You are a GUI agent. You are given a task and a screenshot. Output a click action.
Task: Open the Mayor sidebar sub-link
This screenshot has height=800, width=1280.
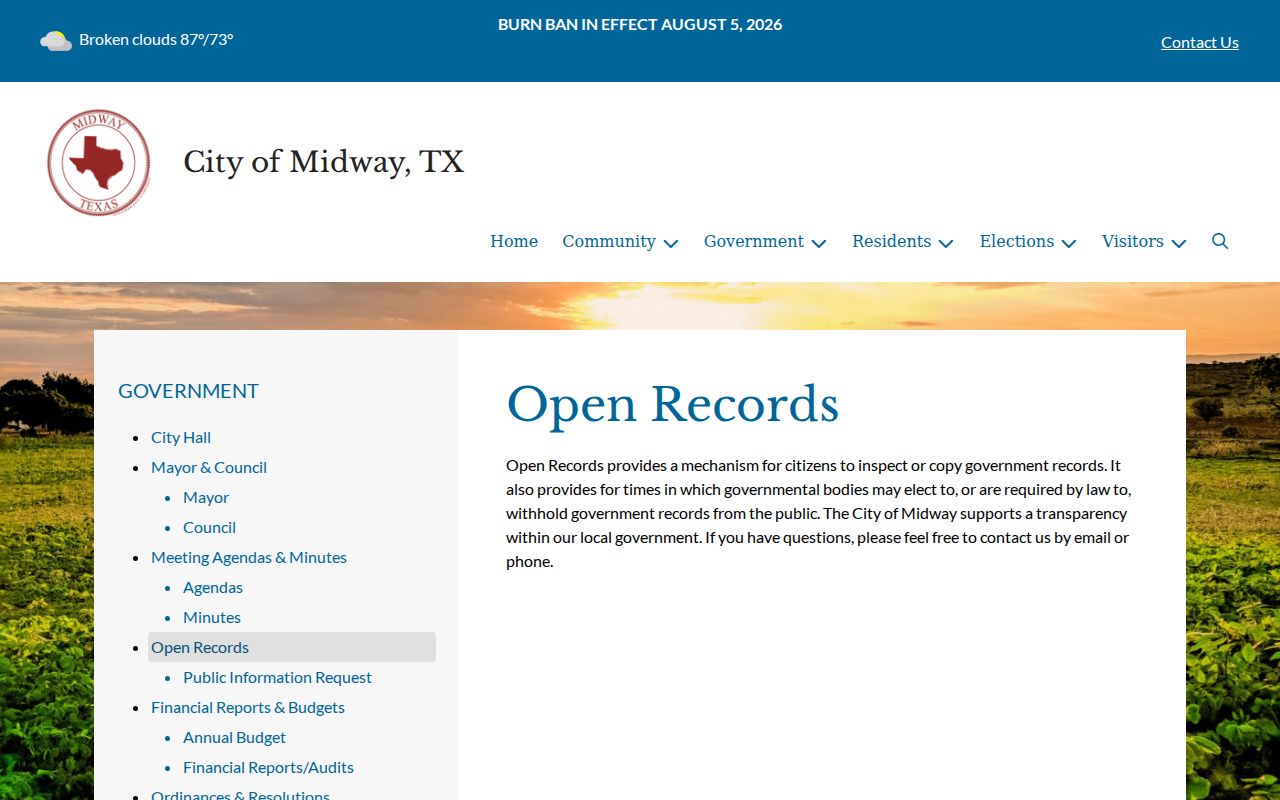pyautogui.click(x=206, y=497)
